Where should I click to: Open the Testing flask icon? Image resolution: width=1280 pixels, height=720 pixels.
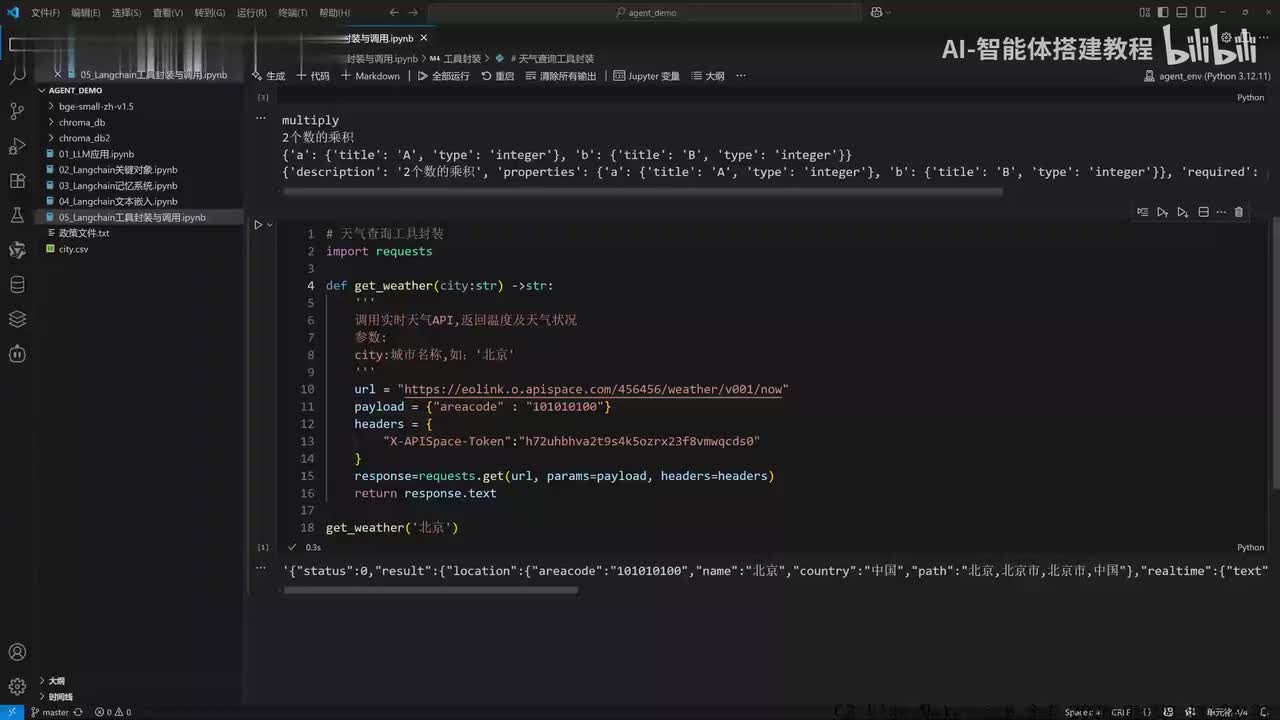click(x=17, y=215)
